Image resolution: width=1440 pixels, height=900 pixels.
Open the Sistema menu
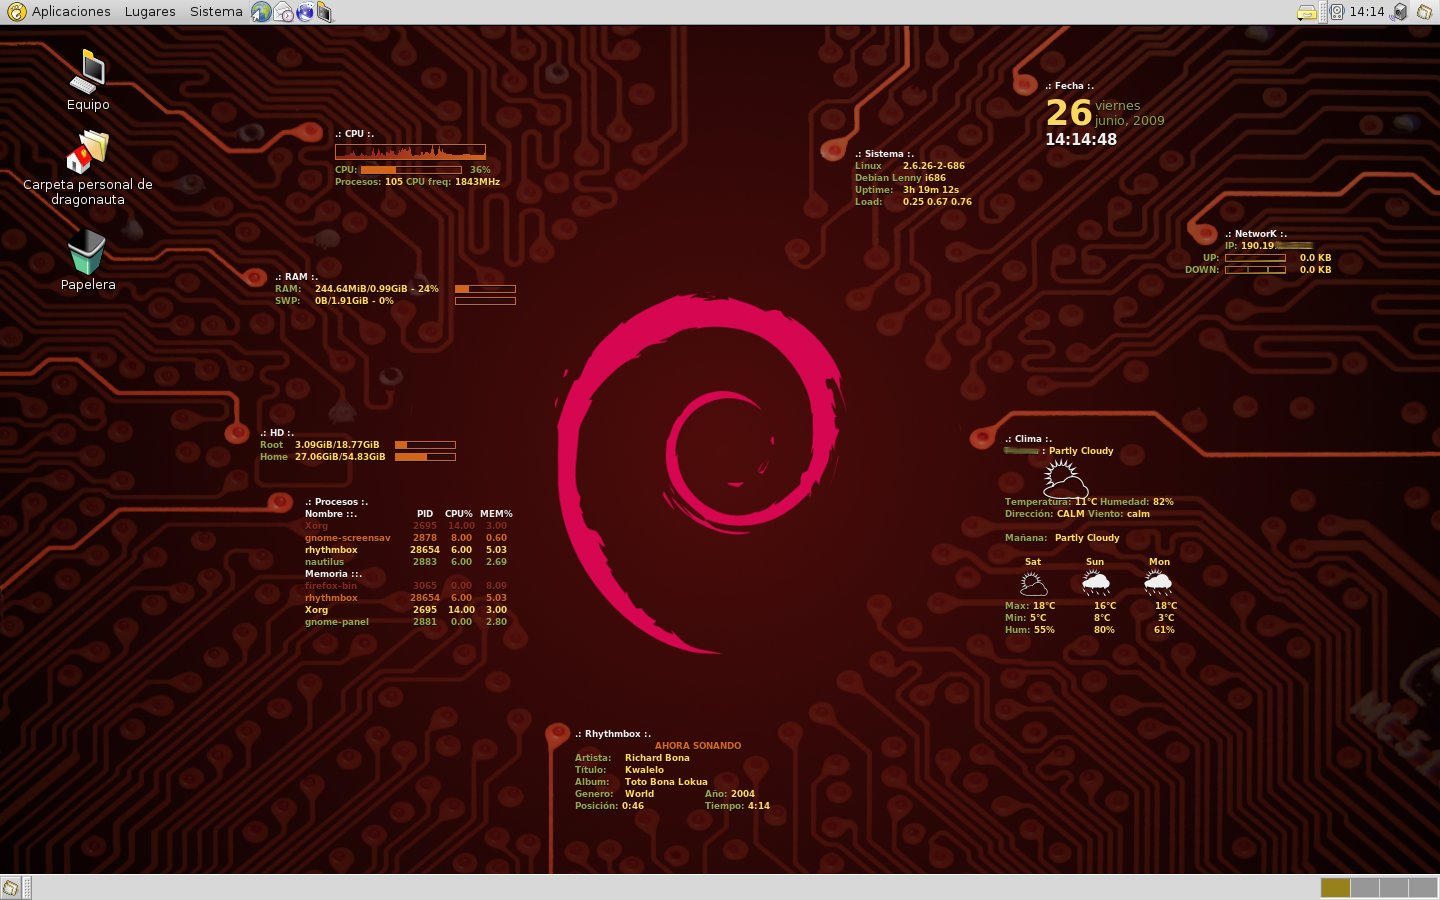point(216,12)
